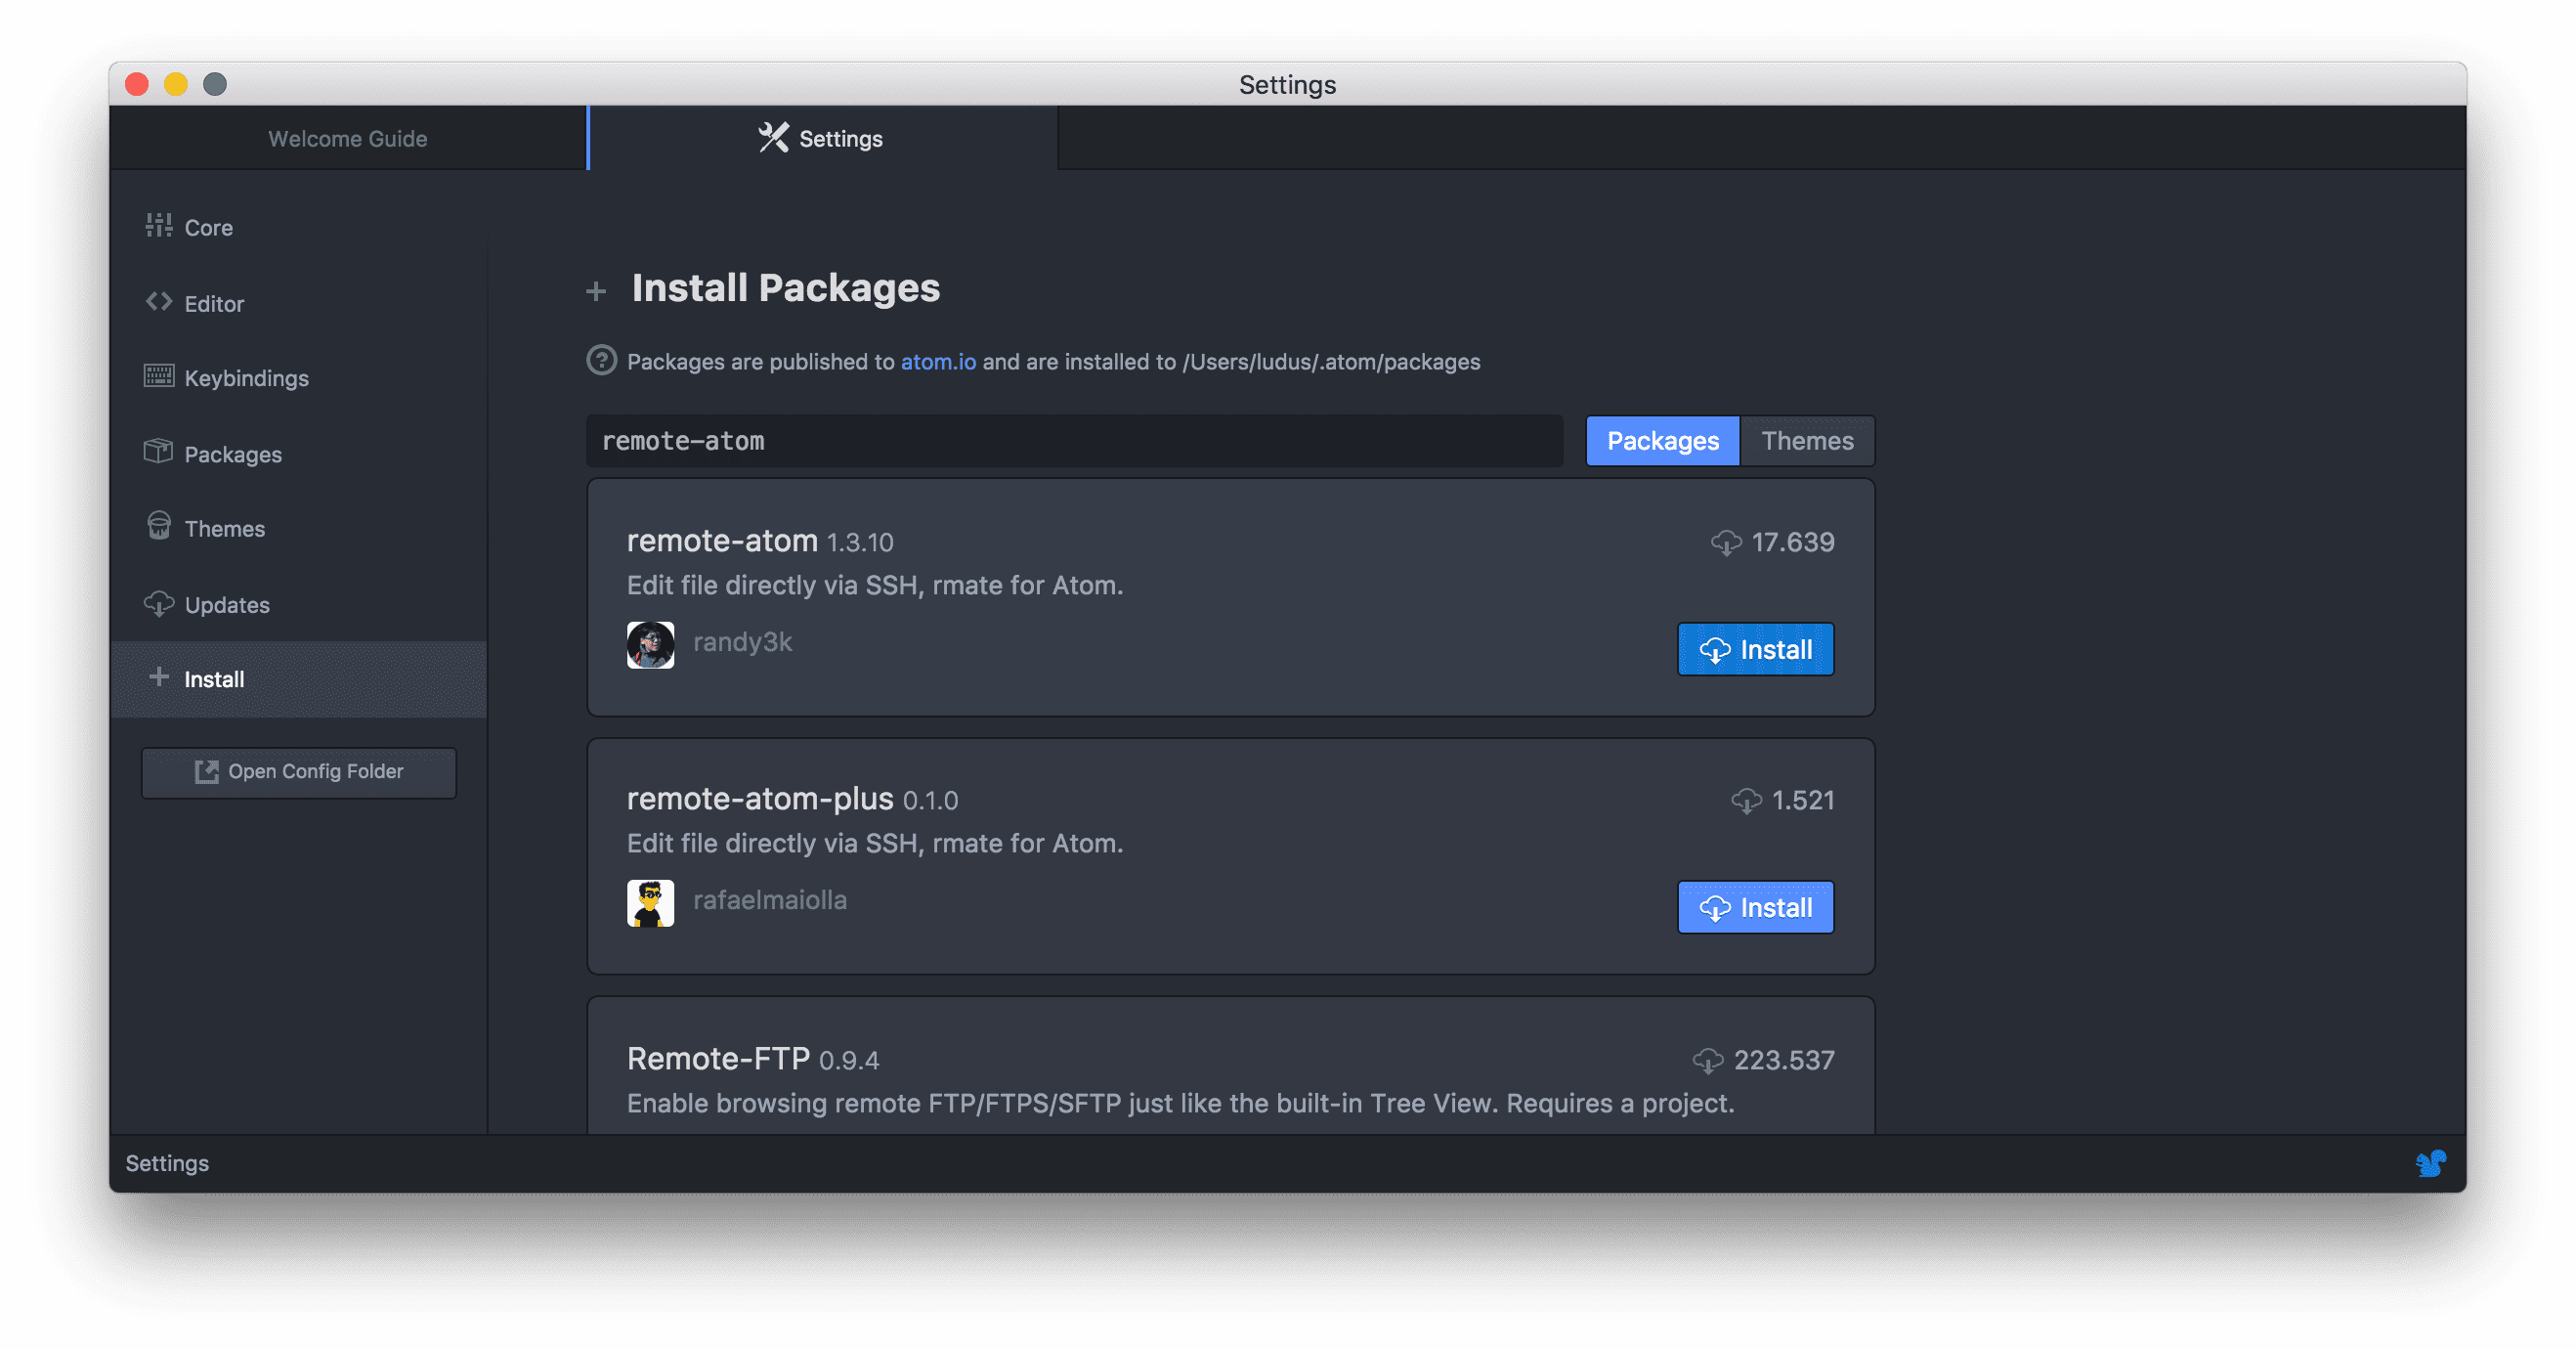Select the Settings tab
The height and width of the screenshot is (1349, 2576).
(821, 139)
